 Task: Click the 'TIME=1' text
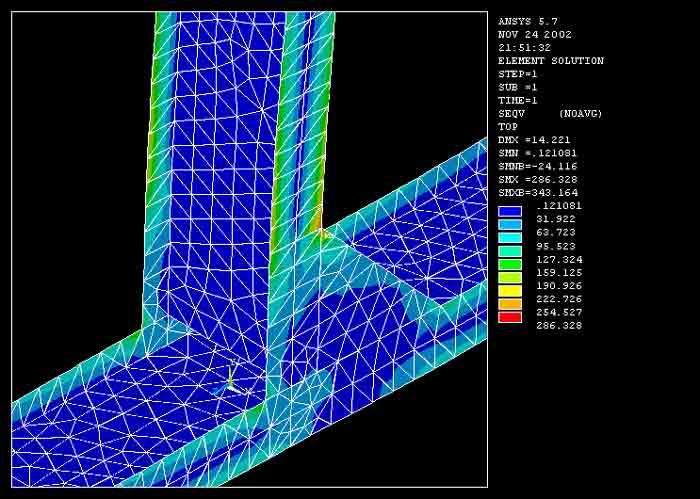coord(518,100)
